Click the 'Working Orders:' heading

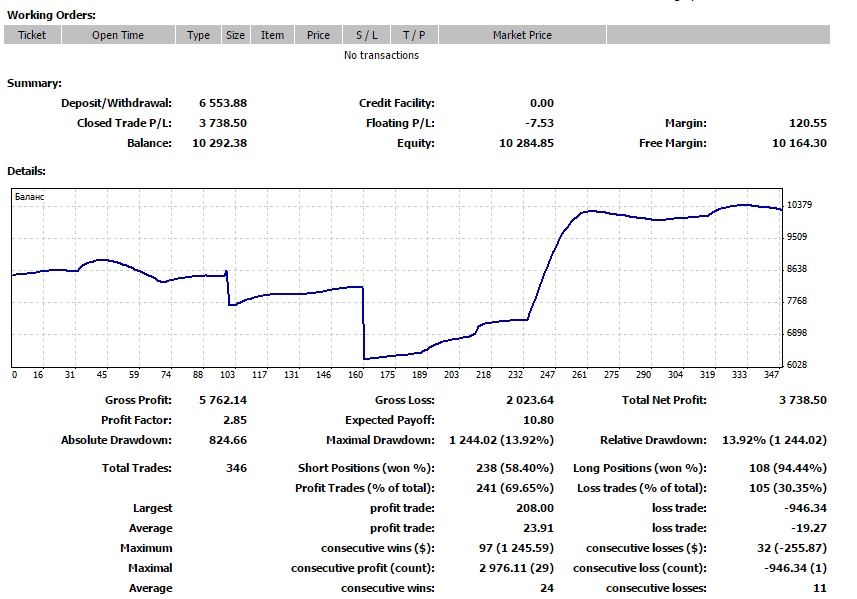51,15
